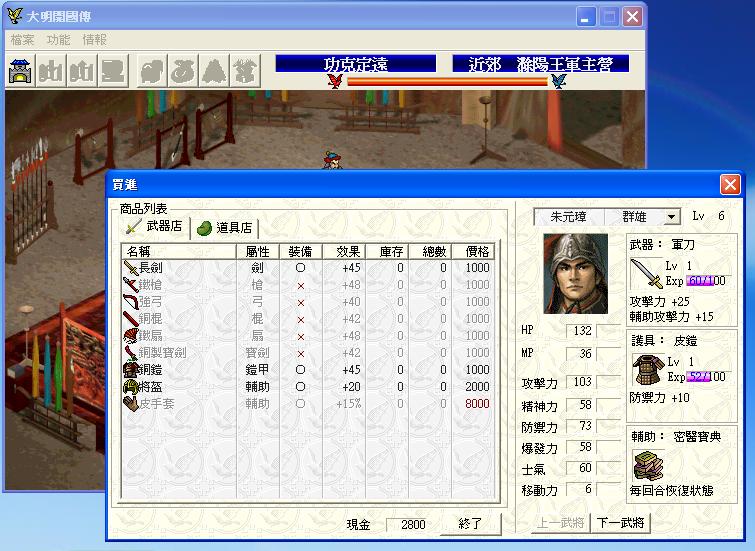This screenshot has height=551, width=755.
Task: Click the +15% effect cell
Action: tap(349, 404)
